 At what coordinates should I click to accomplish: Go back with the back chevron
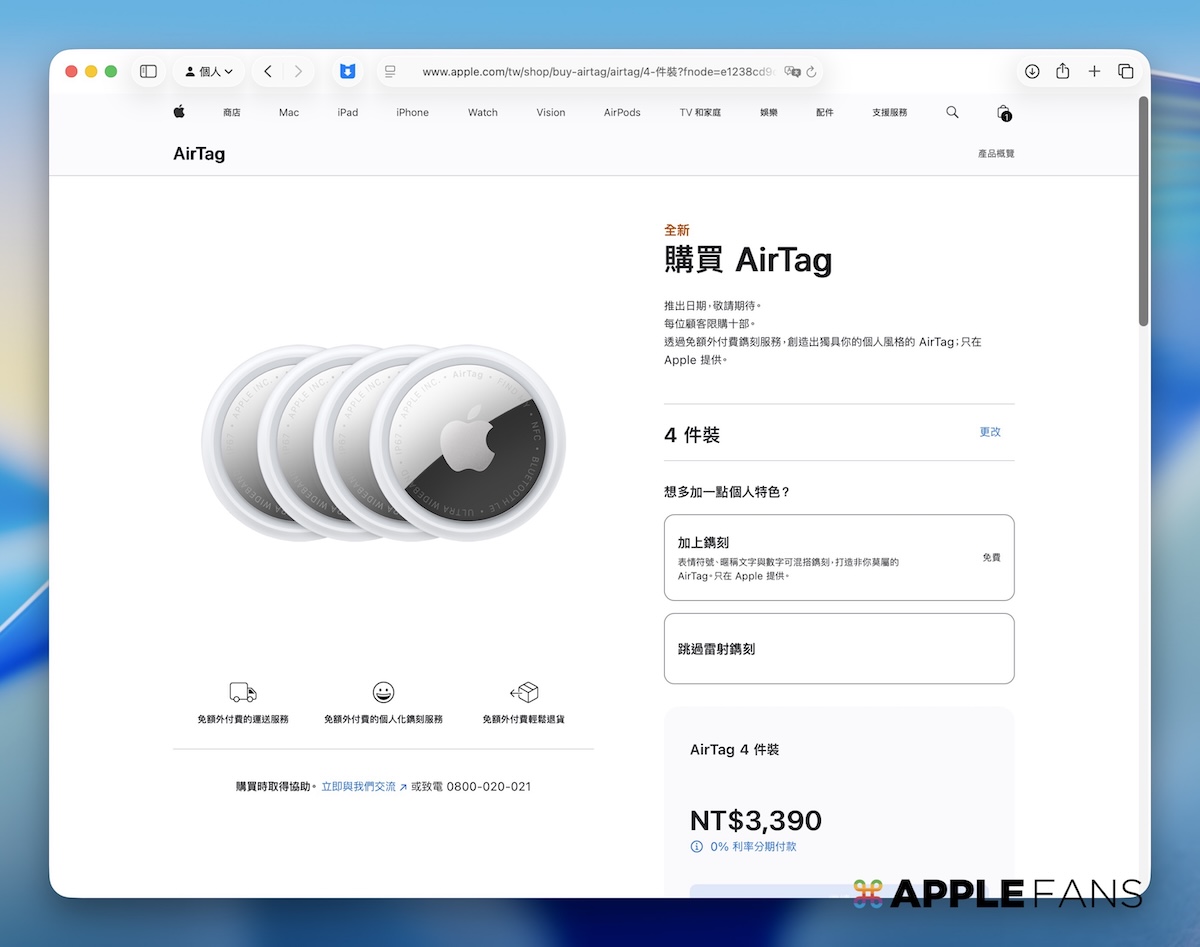[268, 71]
